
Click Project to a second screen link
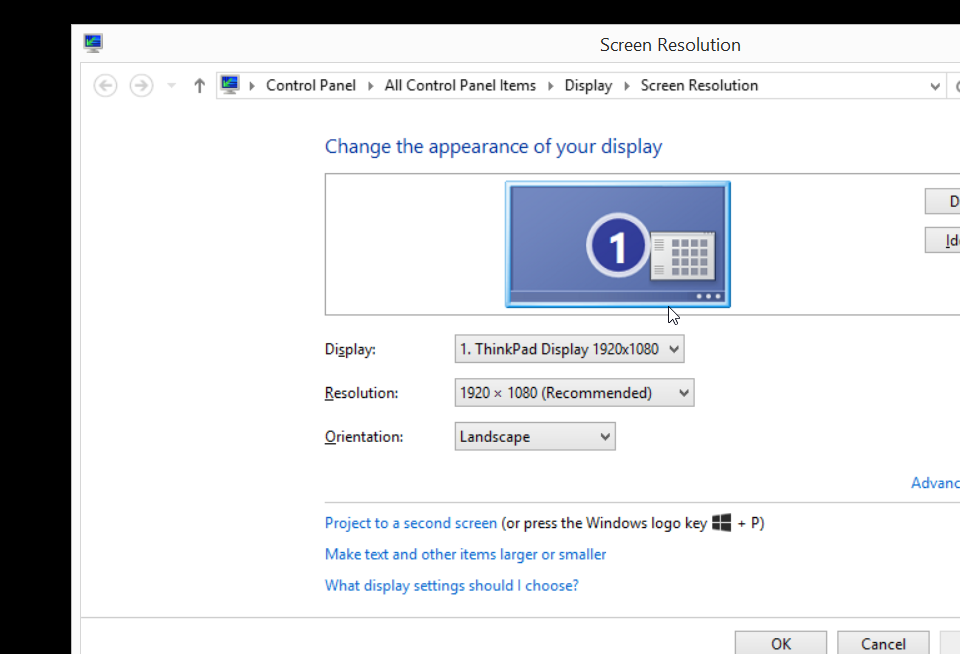click(x=411, y=524)
